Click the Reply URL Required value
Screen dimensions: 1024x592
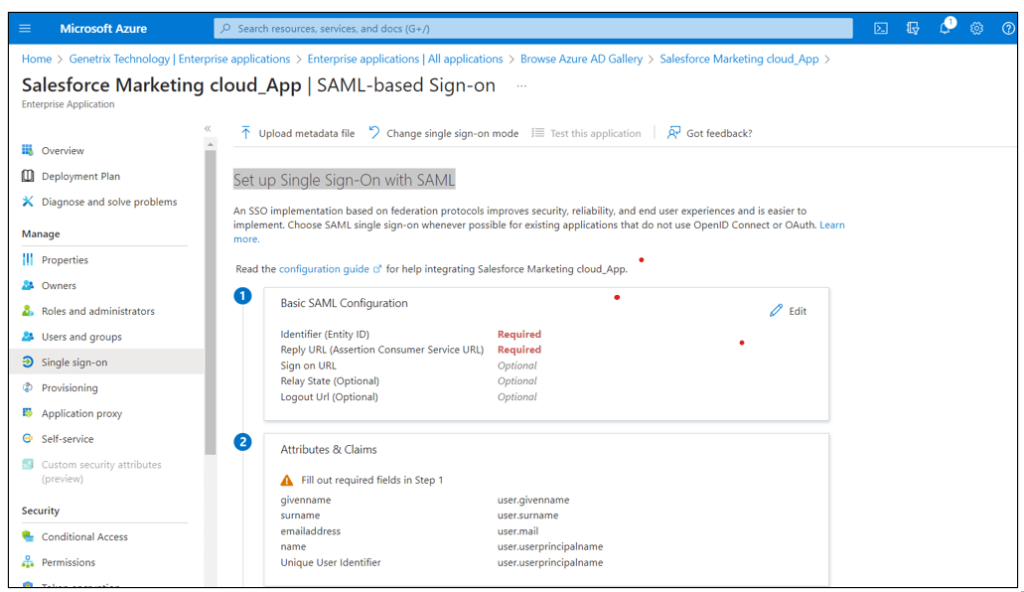pos(519,350)
